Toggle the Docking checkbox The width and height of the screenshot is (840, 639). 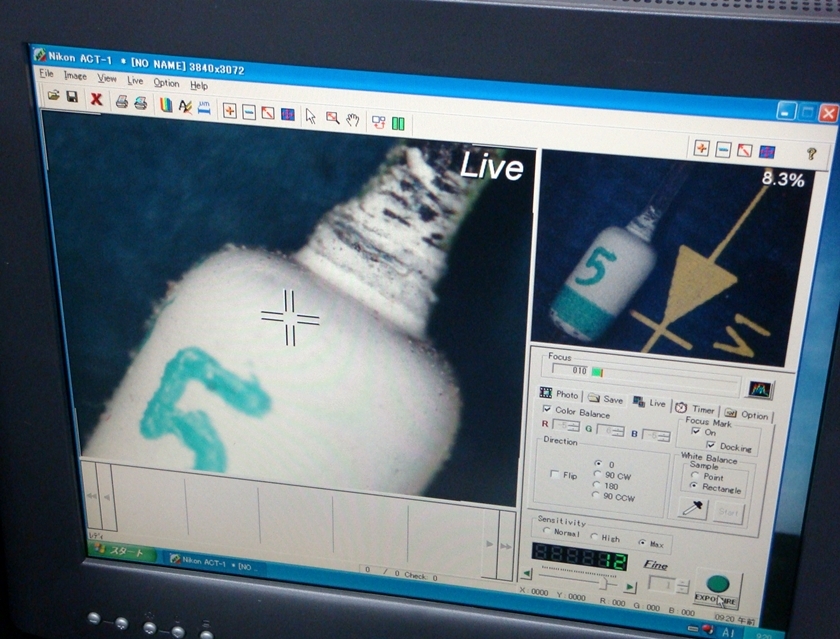click(711, 445)
